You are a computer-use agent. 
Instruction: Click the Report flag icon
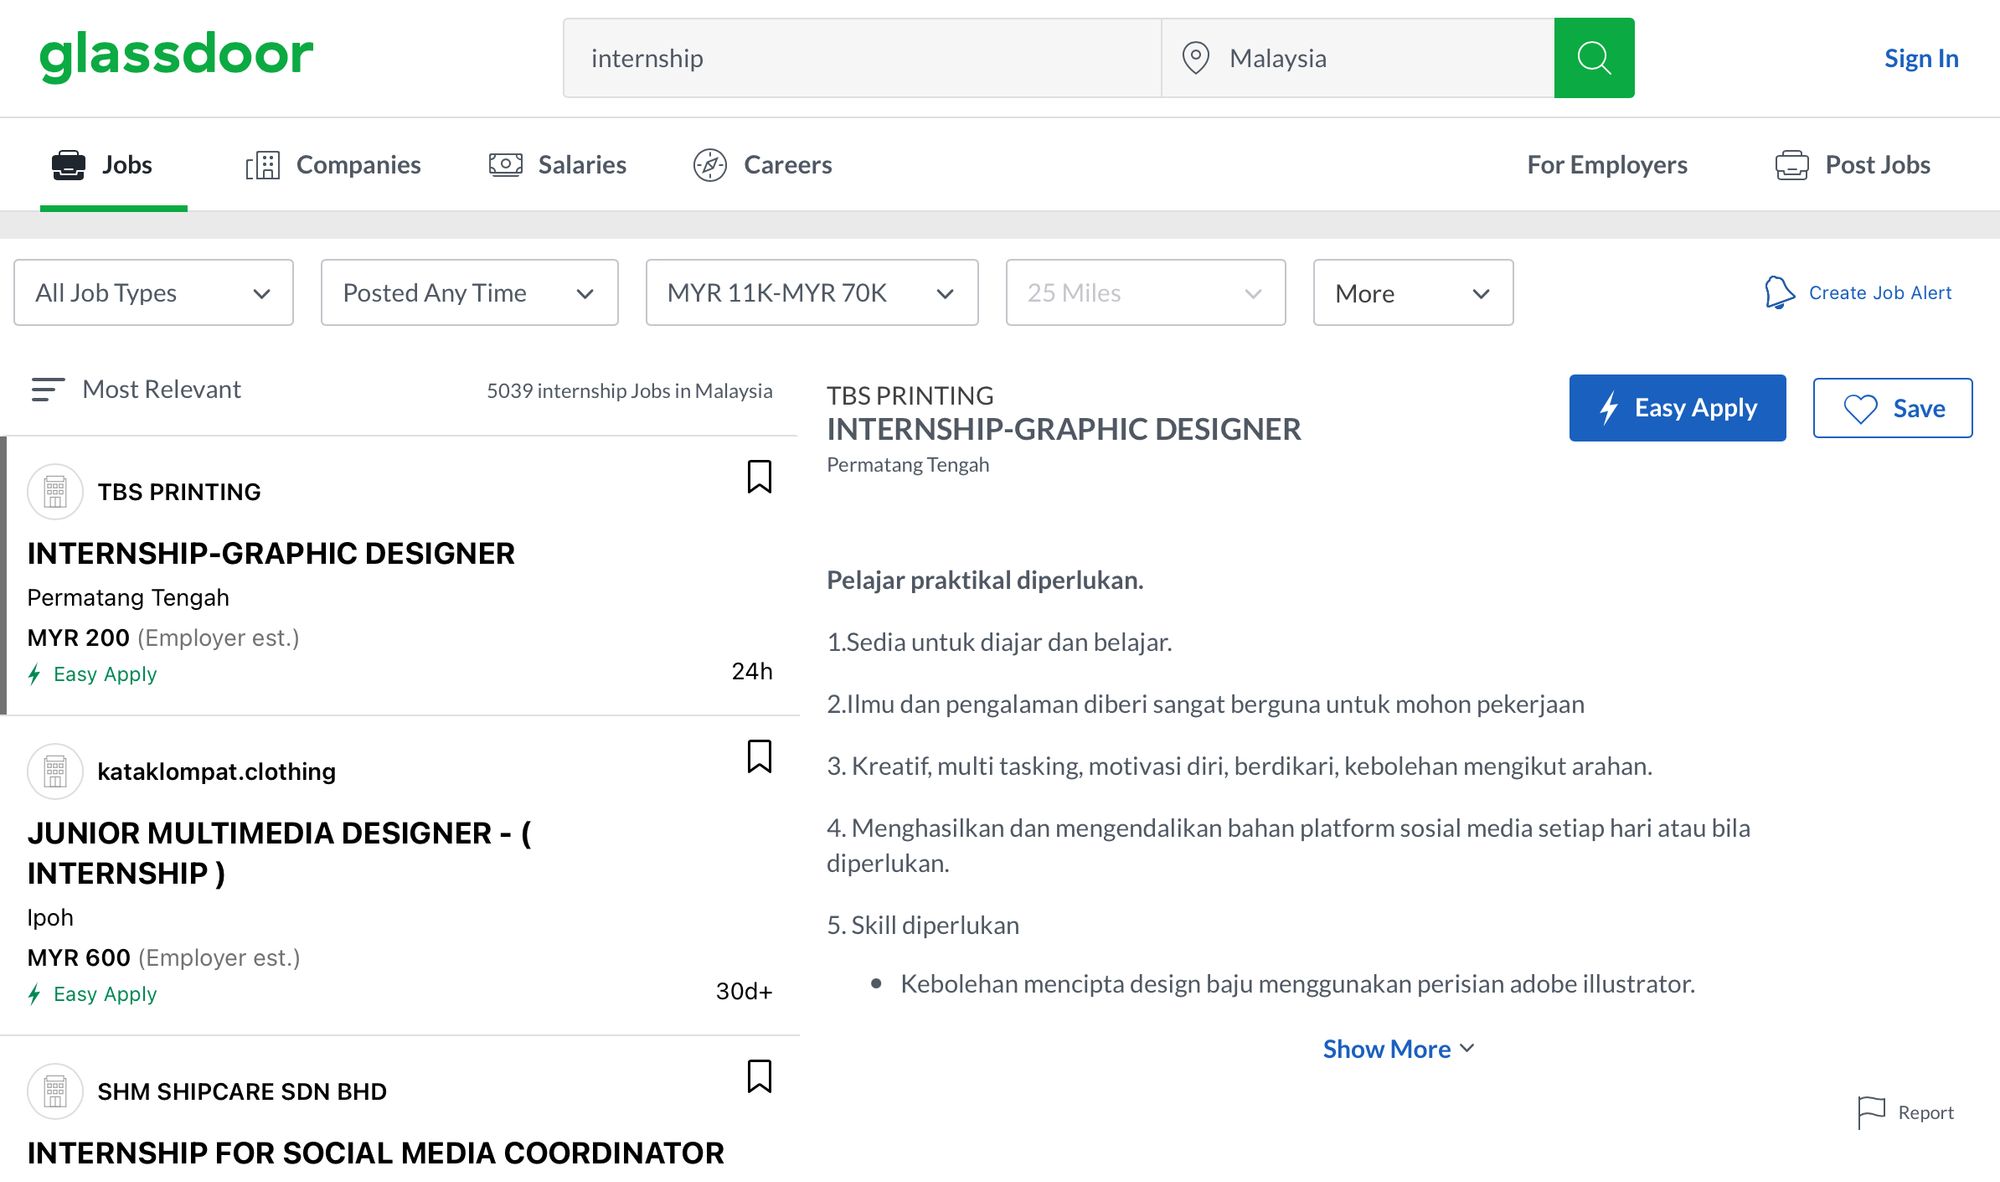pos(1870,1112)
